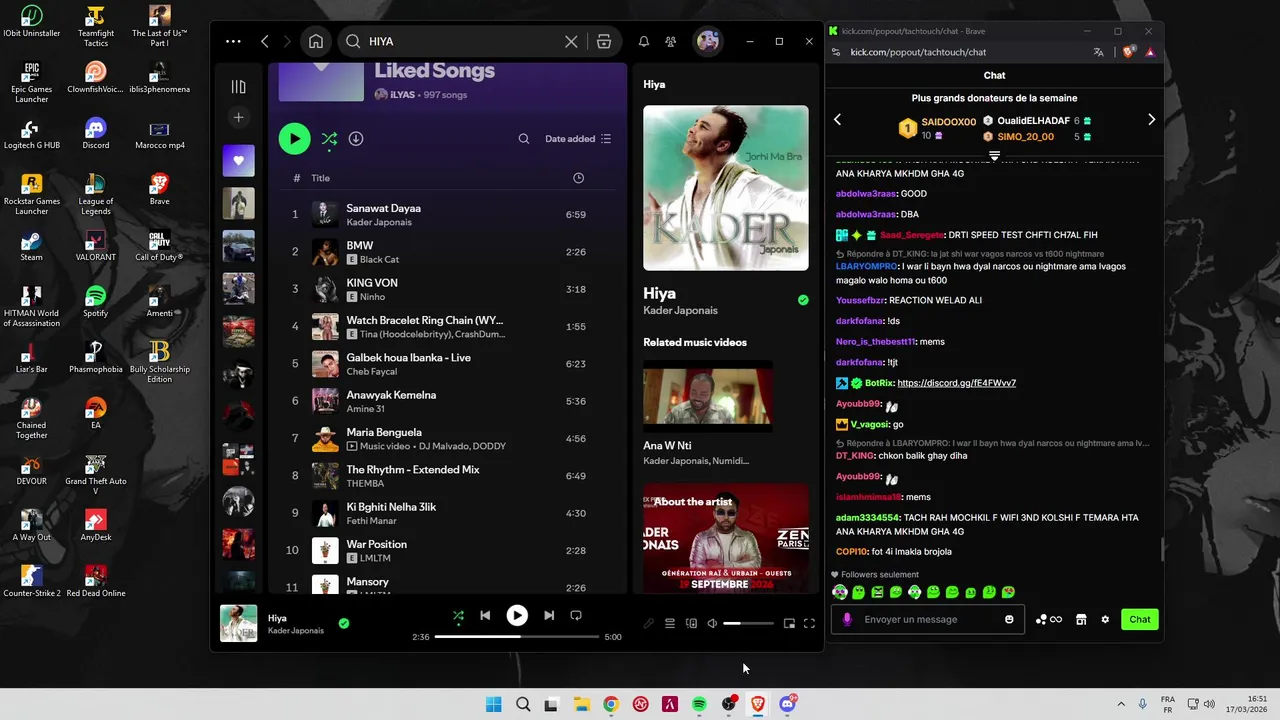Skip to the next track

tap(549, 616)
